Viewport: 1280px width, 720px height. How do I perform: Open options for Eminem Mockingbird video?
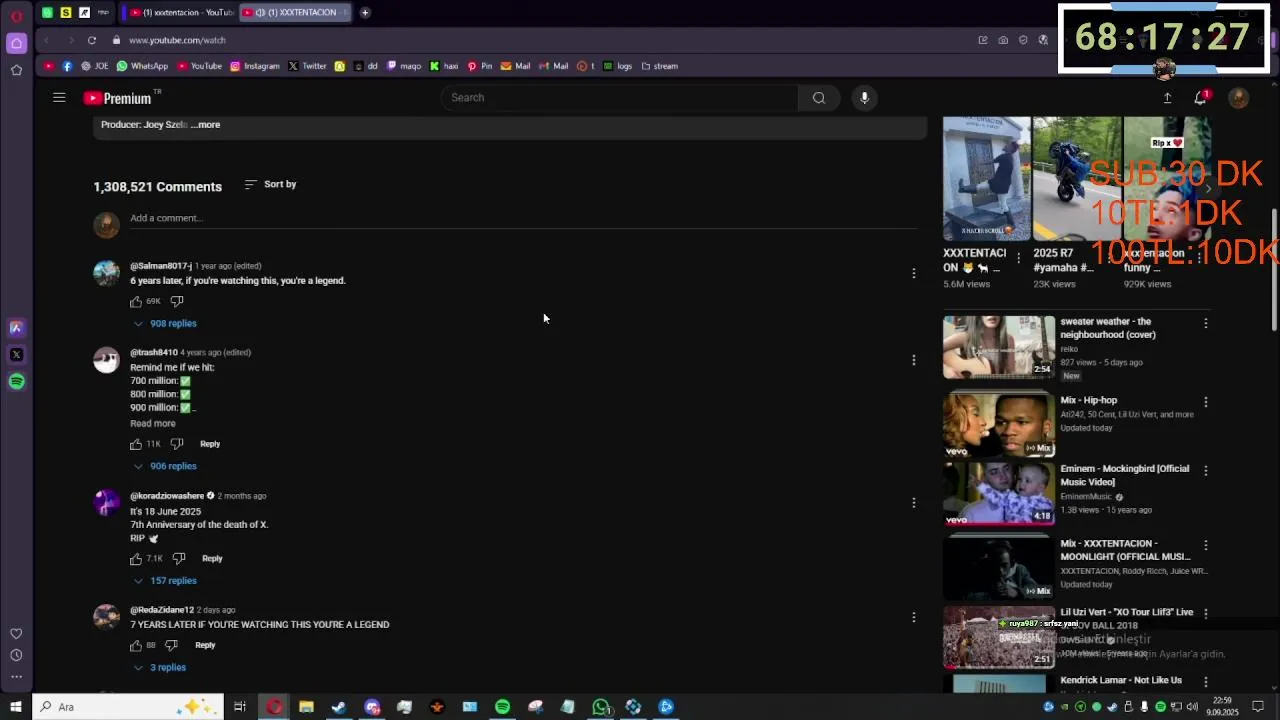click(1206, 470)
